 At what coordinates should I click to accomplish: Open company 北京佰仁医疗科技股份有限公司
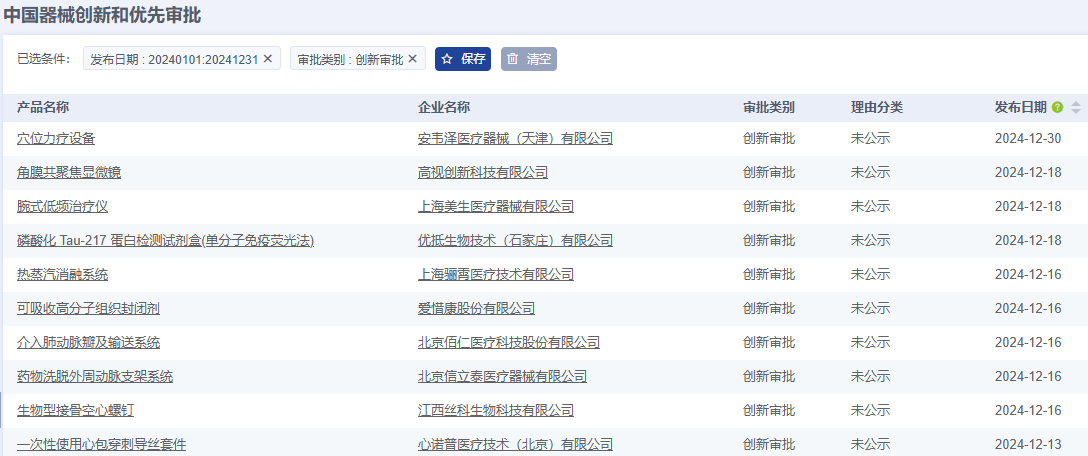(509, 342)
